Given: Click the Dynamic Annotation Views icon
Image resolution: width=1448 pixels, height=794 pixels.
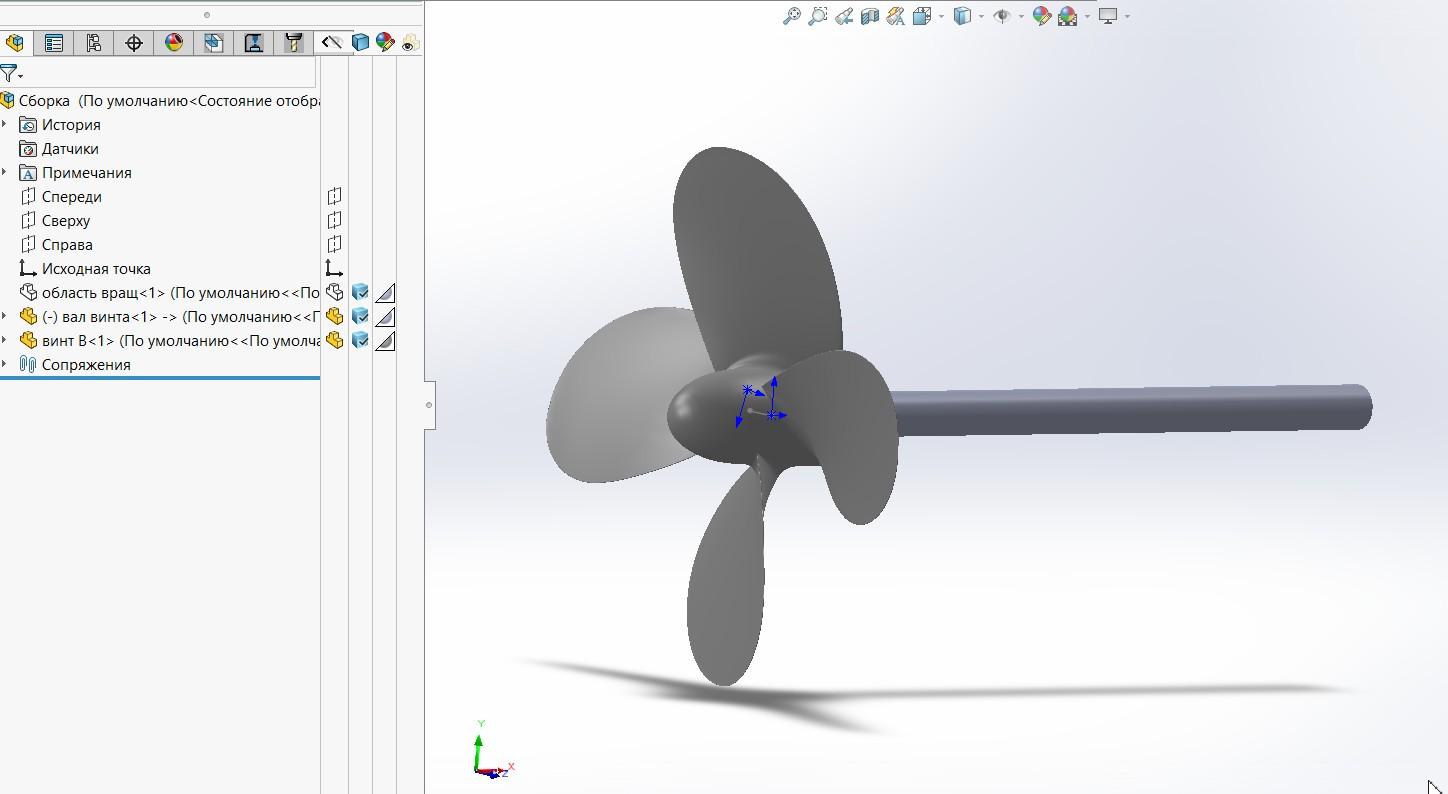Looking at the screenshot, I should coord(896,16).
